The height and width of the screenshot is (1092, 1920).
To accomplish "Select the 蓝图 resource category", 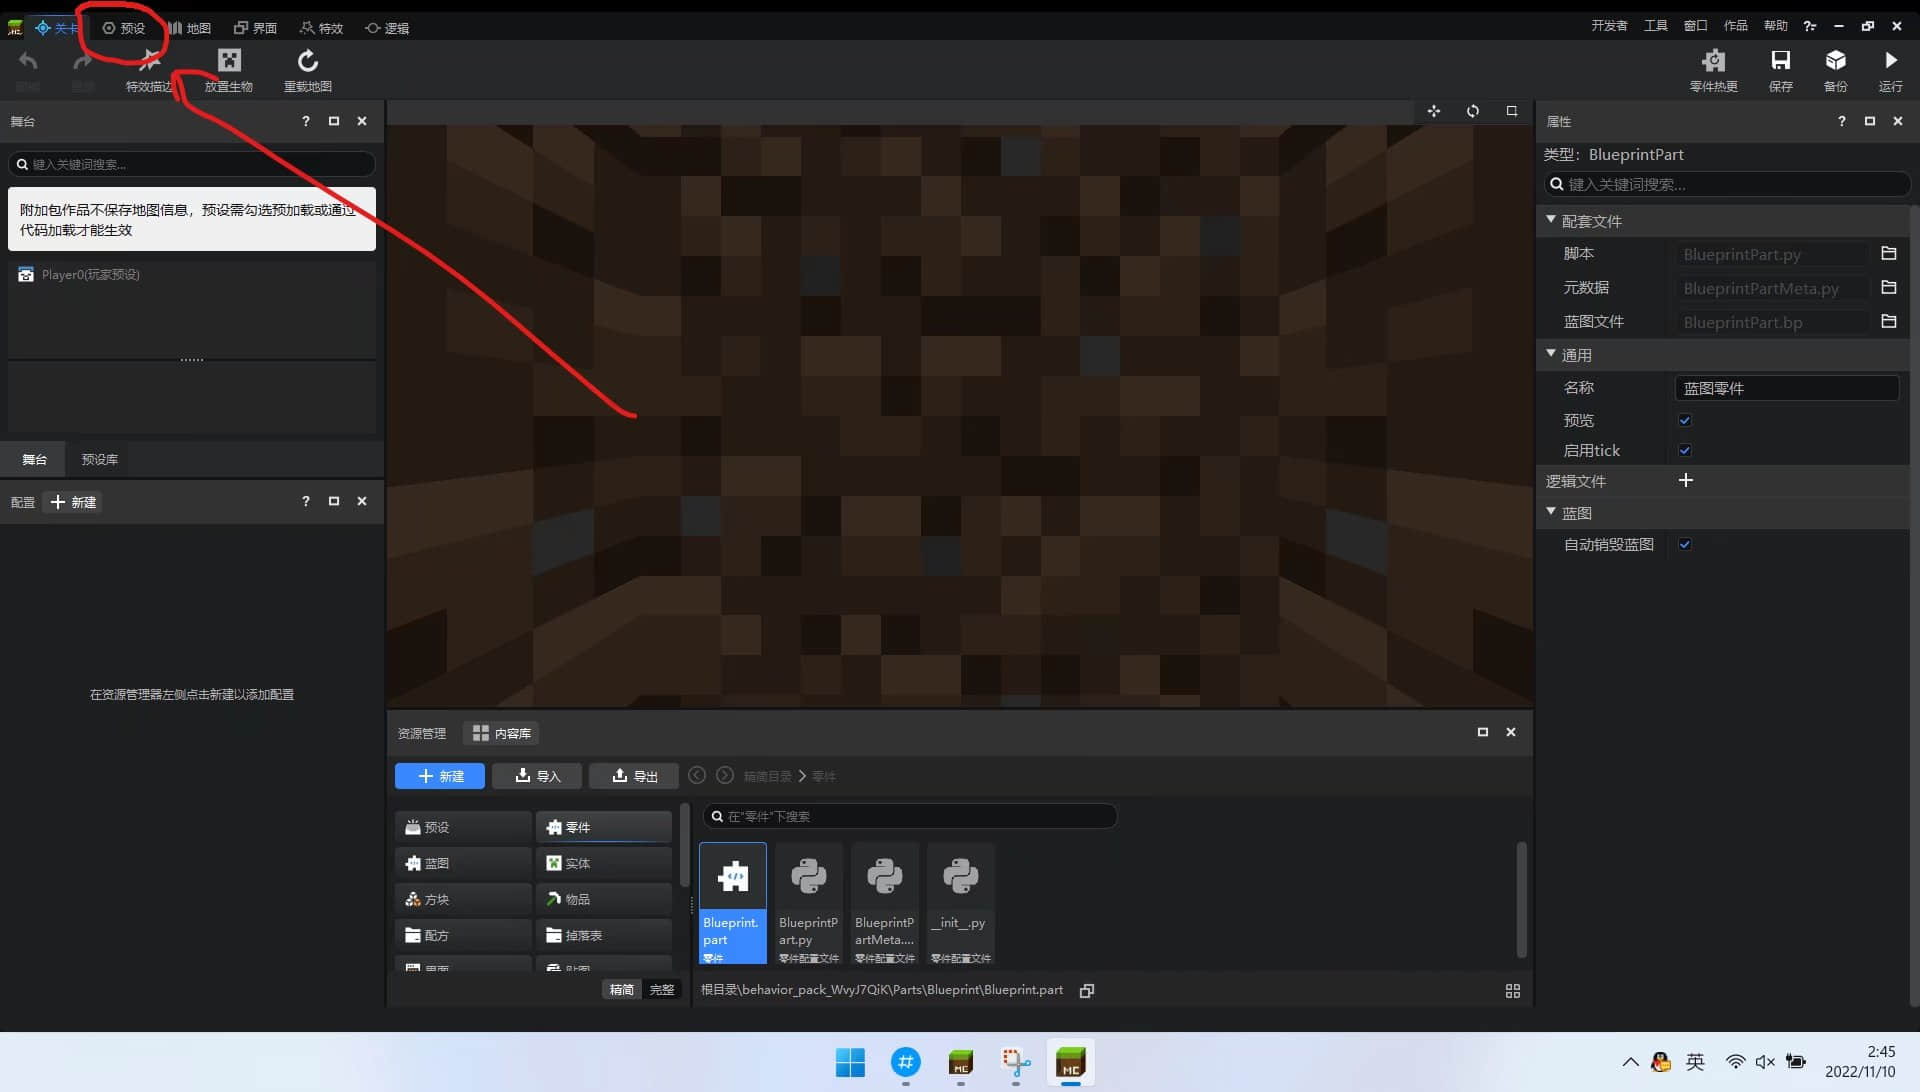I will [463, 863].
